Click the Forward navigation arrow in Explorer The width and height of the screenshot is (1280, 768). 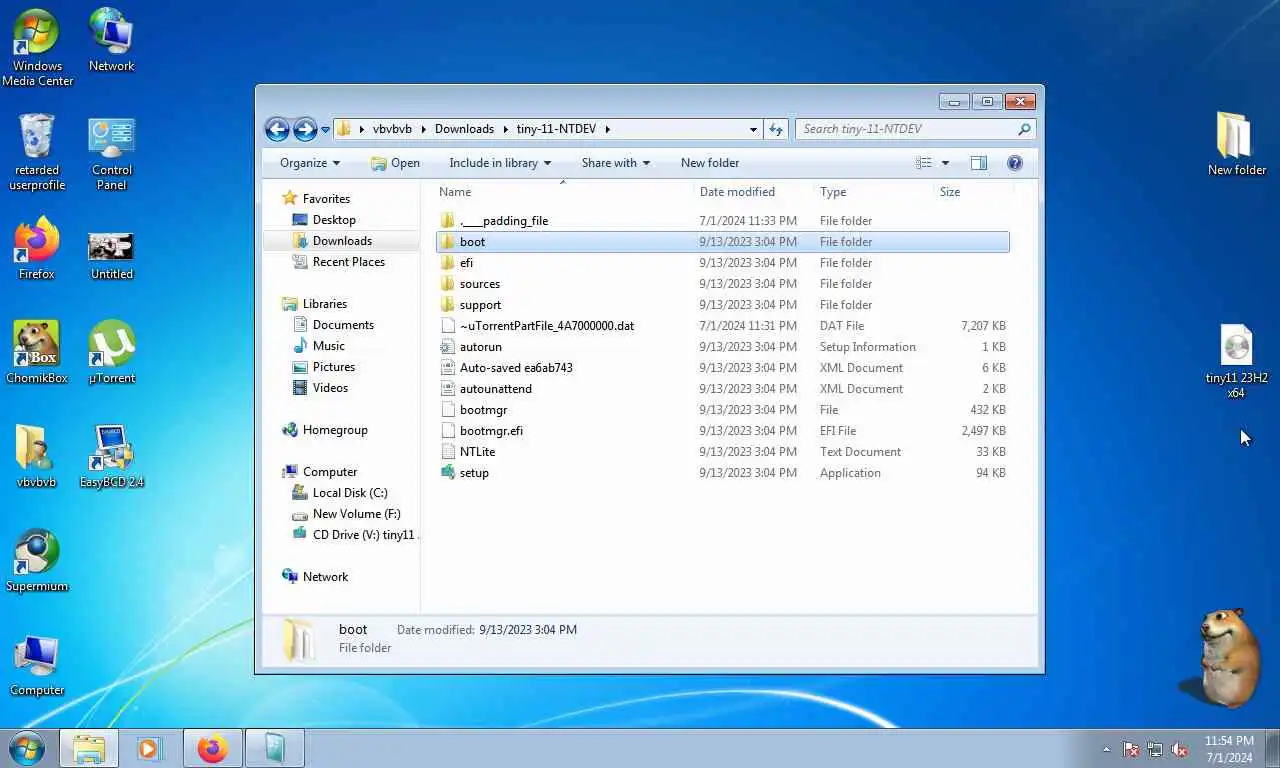click(305, 129)
